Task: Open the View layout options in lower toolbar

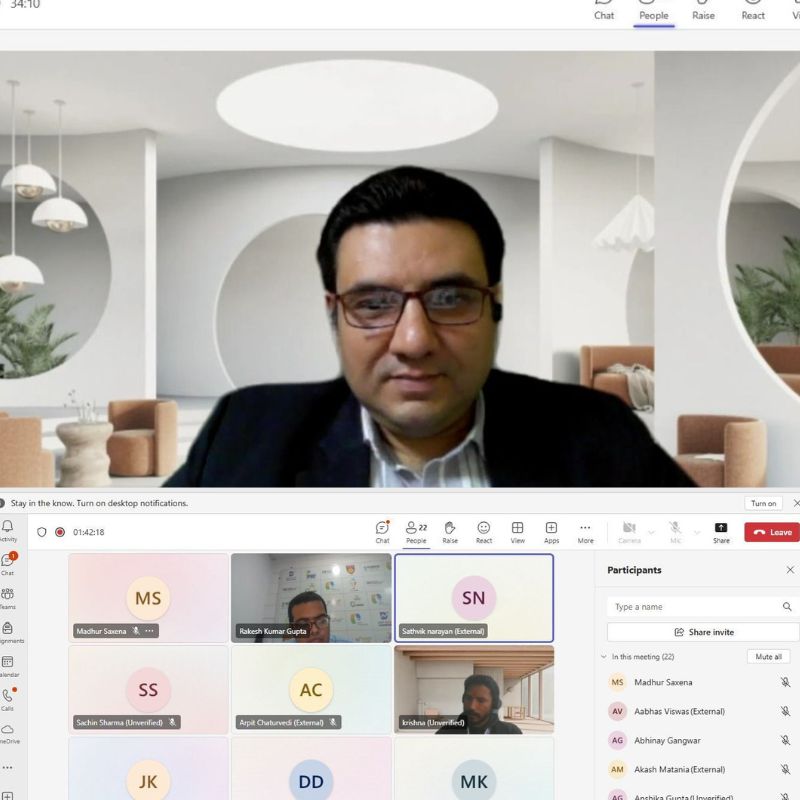Action: [x=517, y=531]
